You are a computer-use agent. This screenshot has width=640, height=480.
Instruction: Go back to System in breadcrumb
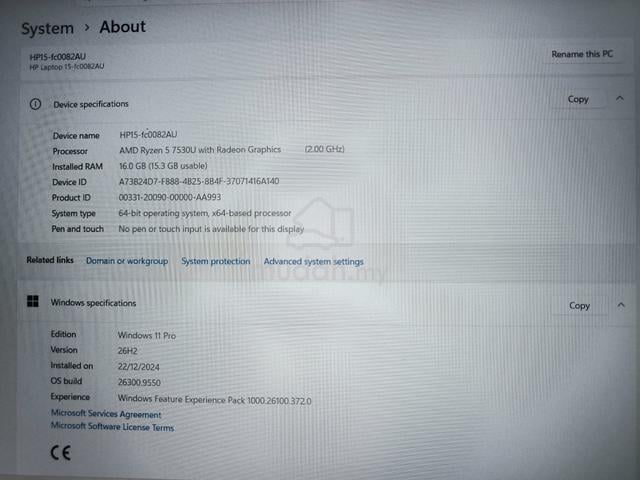(x=47, y=29)
